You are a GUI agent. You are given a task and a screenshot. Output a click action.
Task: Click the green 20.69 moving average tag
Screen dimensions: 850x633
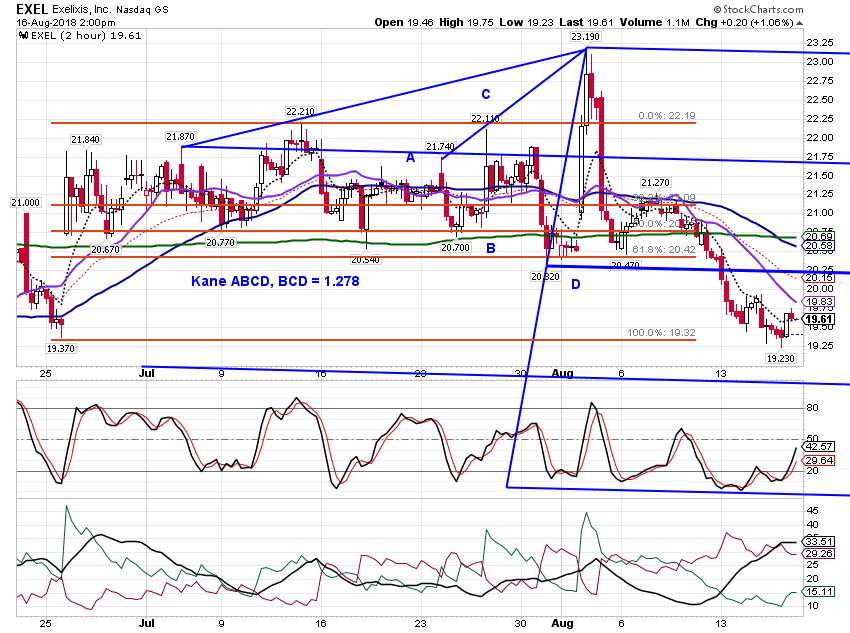point(819,236)
